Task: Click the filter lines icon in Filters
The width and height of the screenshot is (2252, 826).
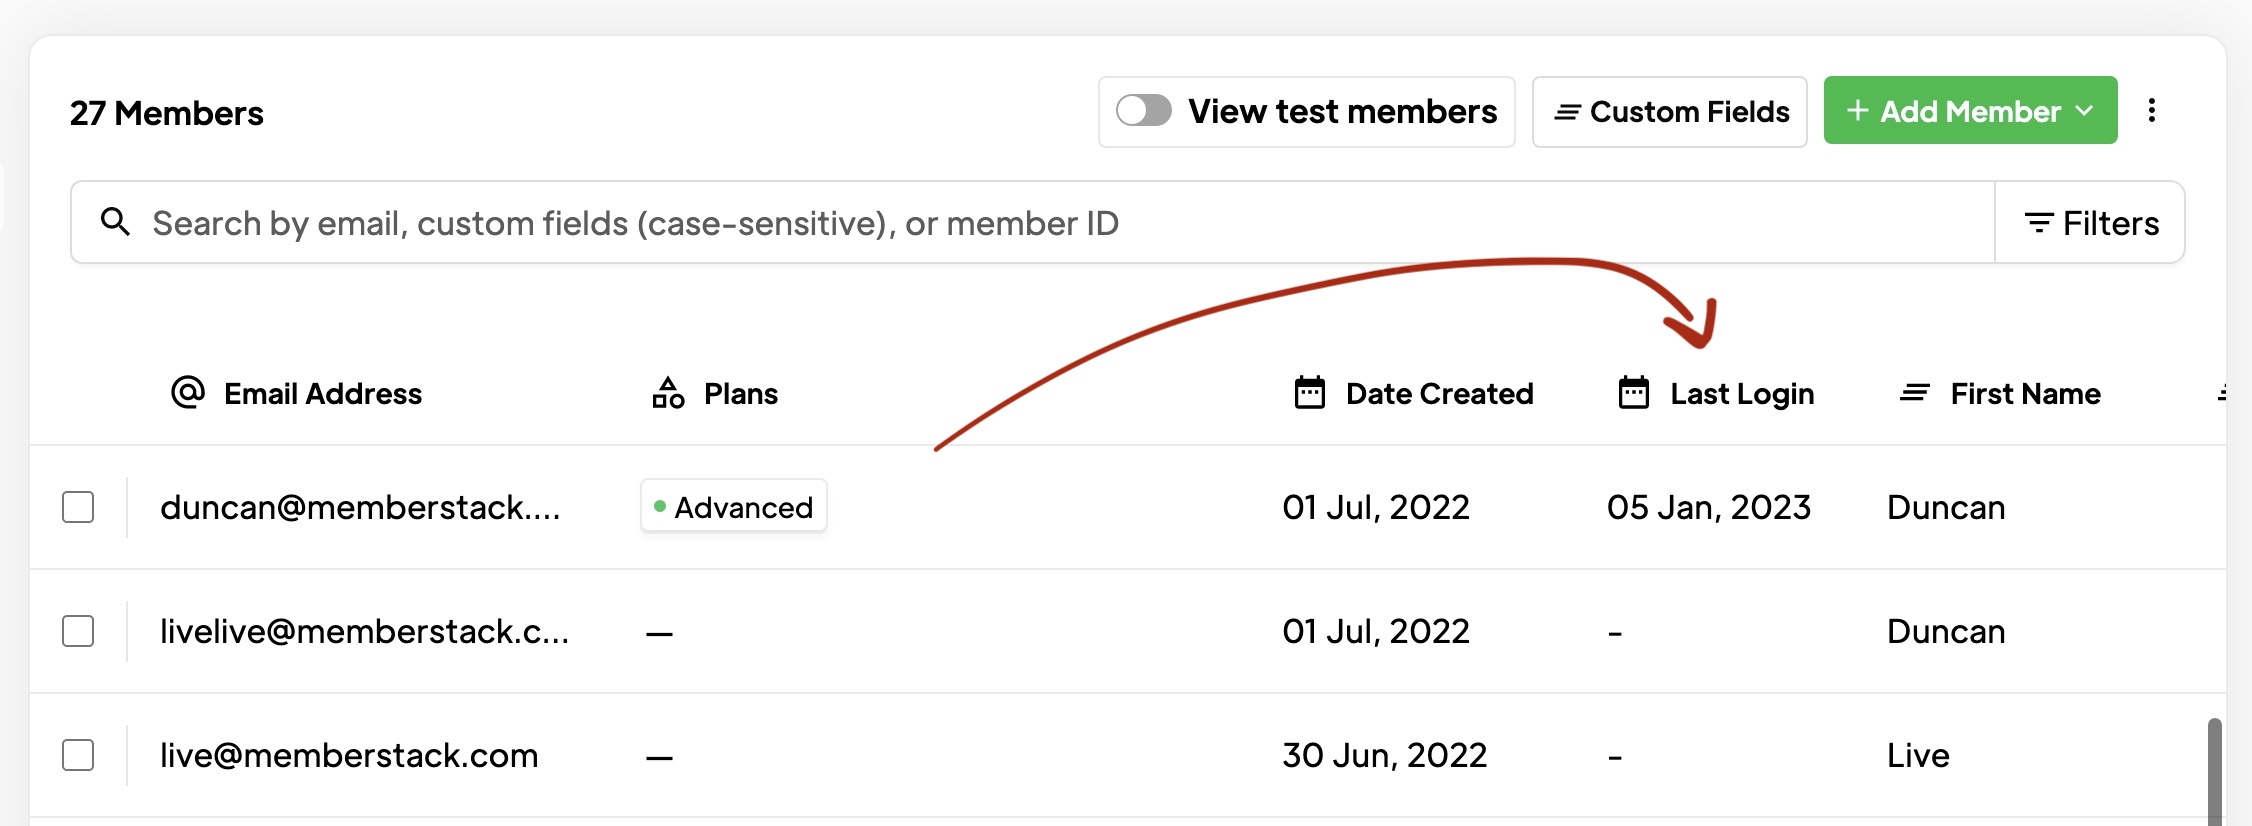Action: [x=2039, y=223]
